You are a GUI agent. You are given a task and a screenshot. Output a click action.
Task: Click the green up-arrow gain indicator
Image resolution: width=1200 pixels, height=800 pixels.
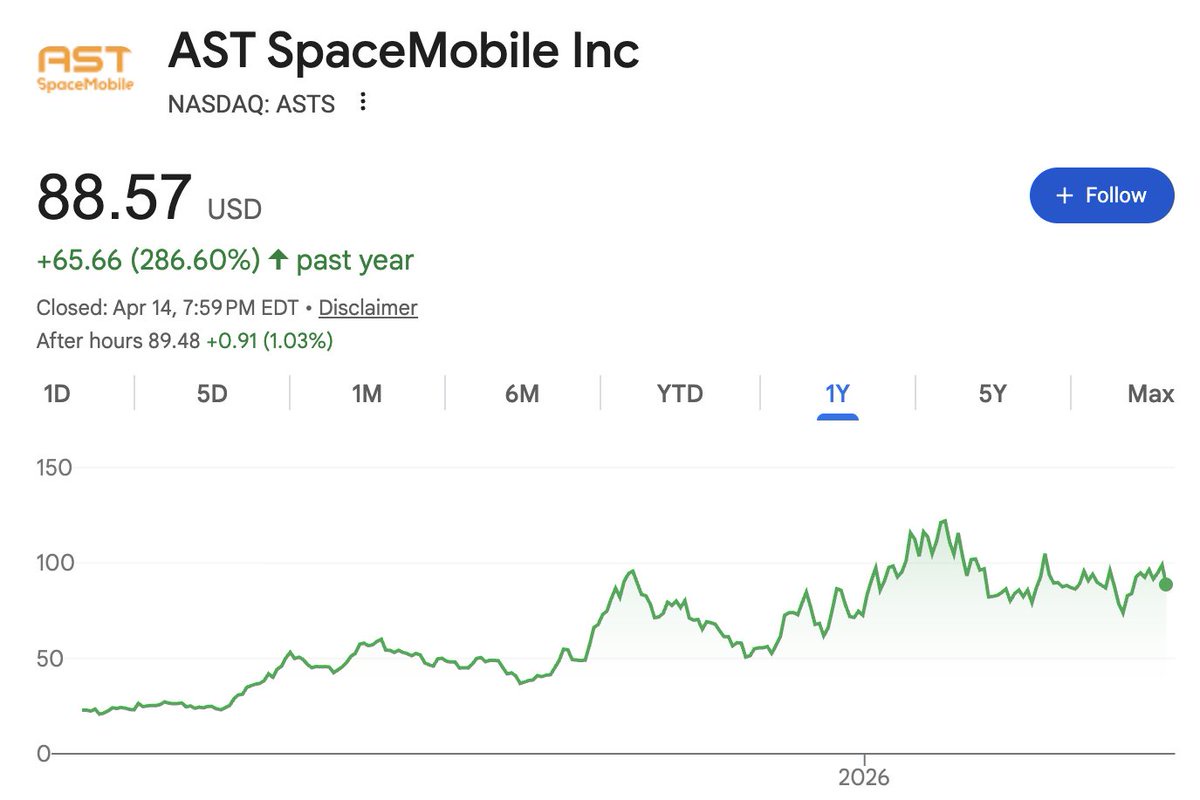tap(278, 261)
